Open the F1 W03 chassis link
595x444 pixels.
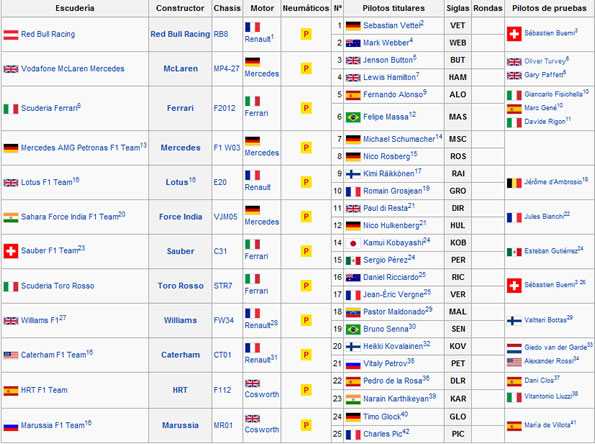(227, 148)
